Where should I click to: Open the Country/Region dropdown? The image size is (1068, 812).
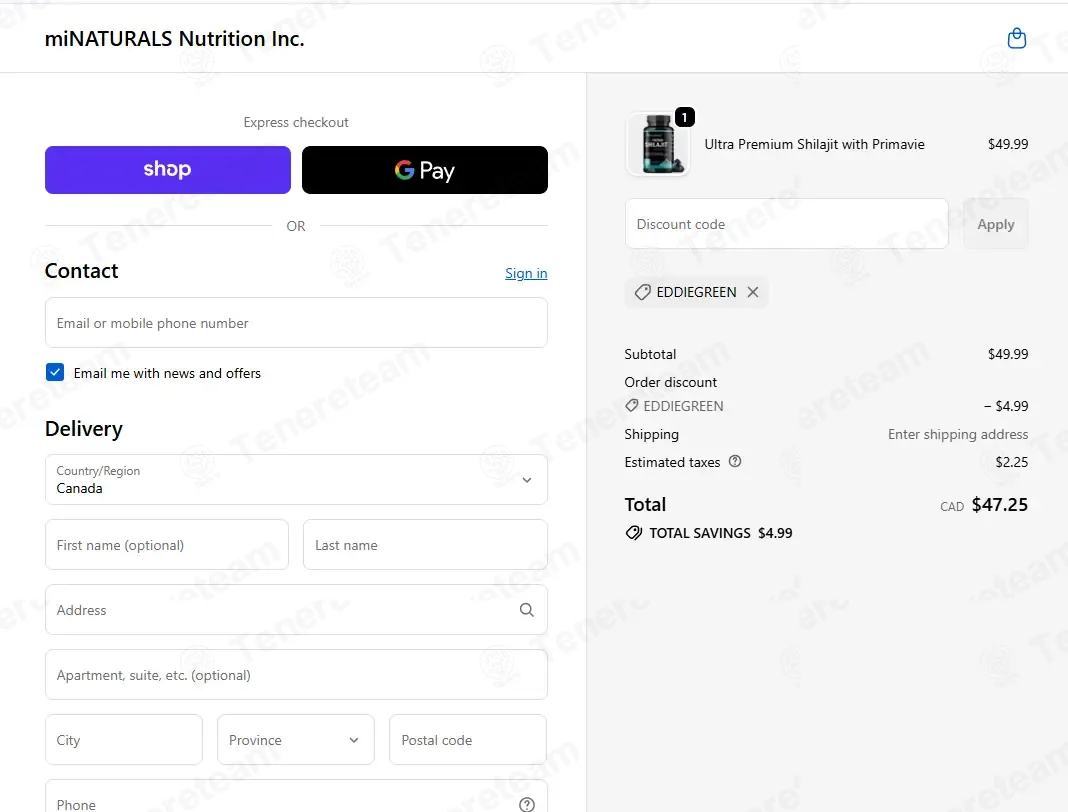296,480
